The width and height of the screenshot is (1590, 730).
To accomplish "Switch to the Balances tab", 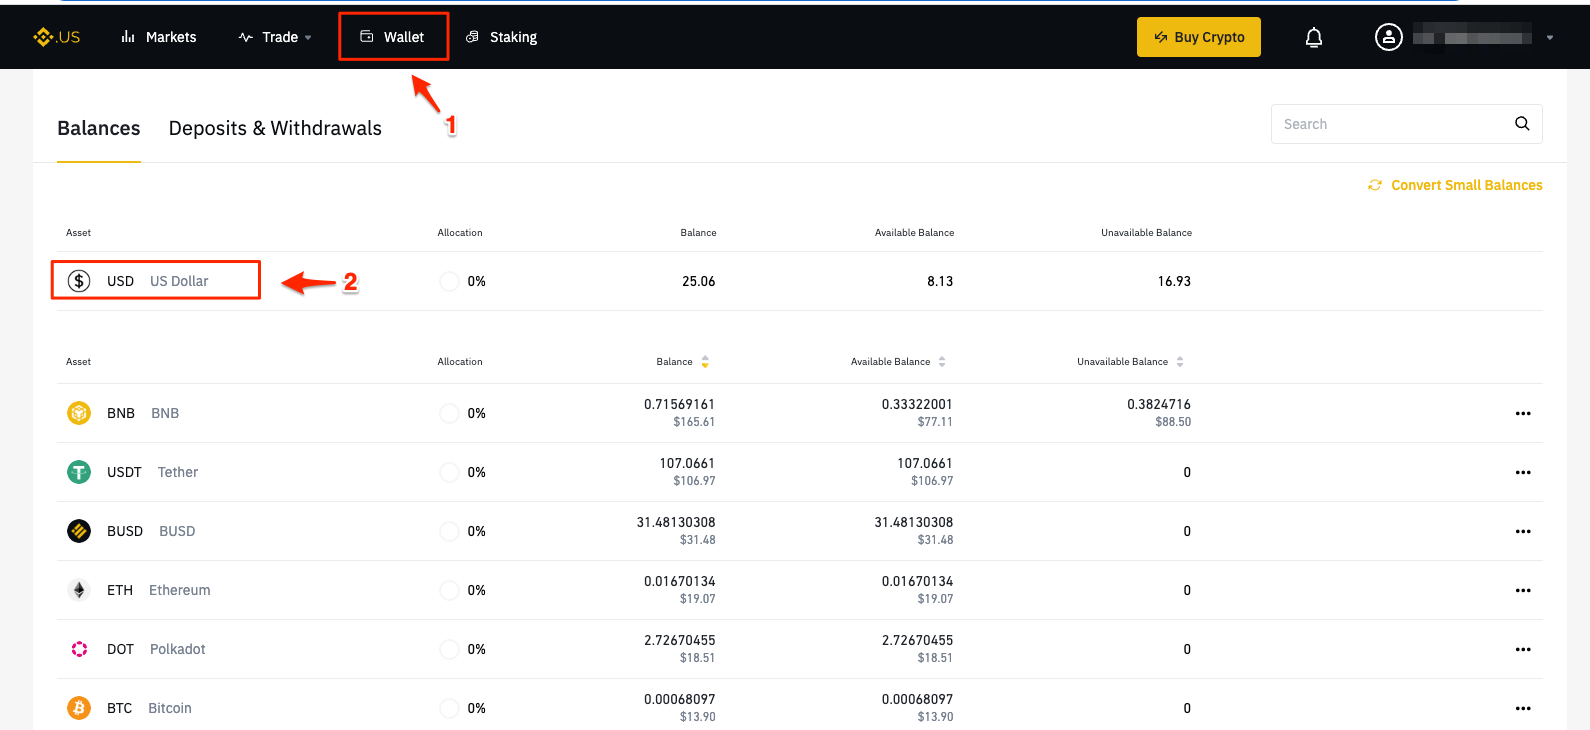I will coord(98,128).
